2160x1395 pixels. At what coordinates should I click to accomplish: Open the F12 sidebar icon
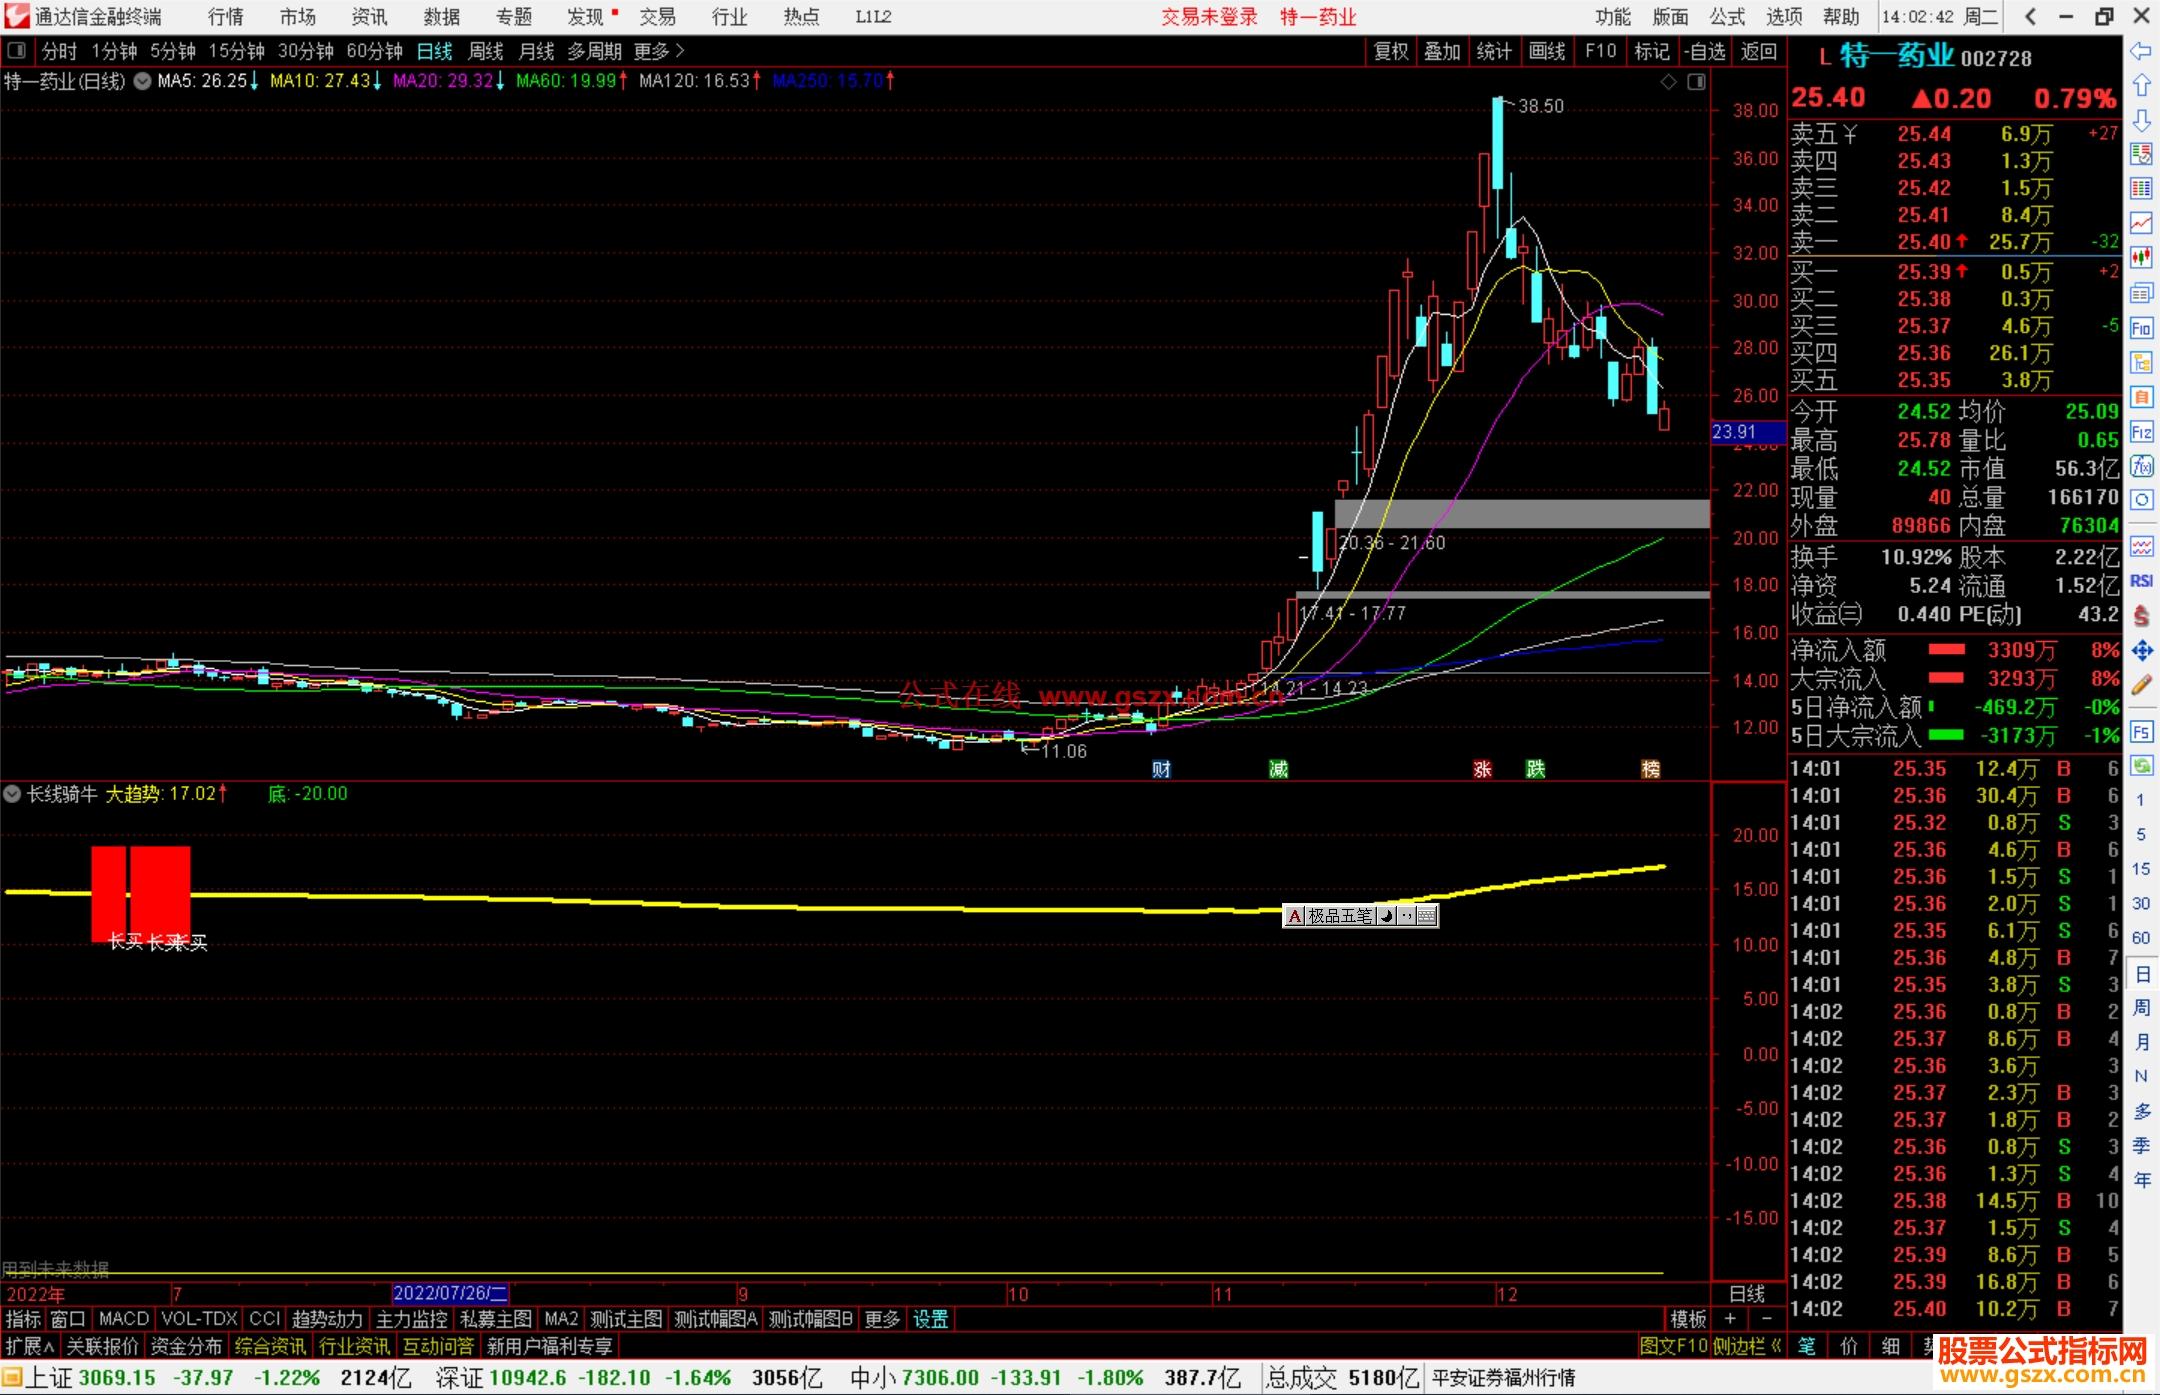pos(2141,432)
